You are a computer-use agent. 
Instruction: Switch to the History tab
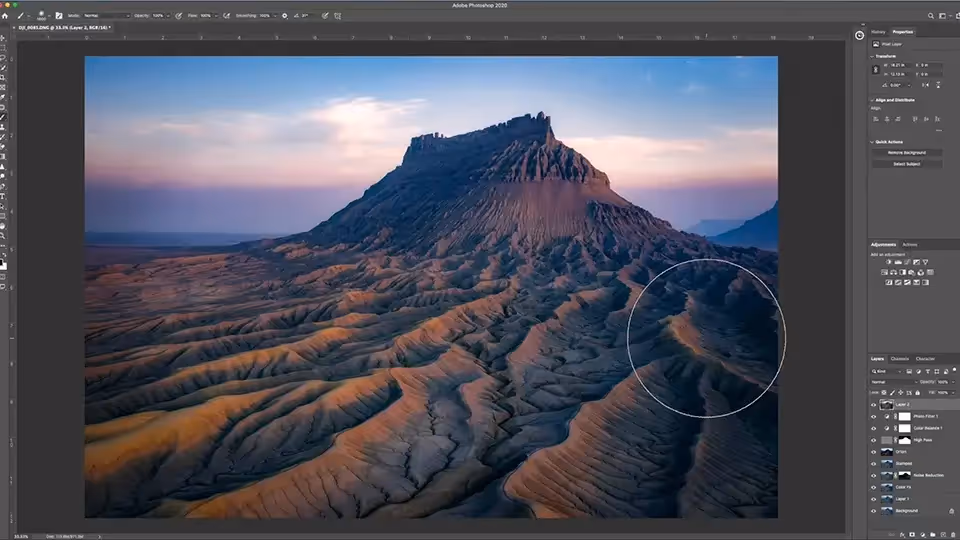878,32
